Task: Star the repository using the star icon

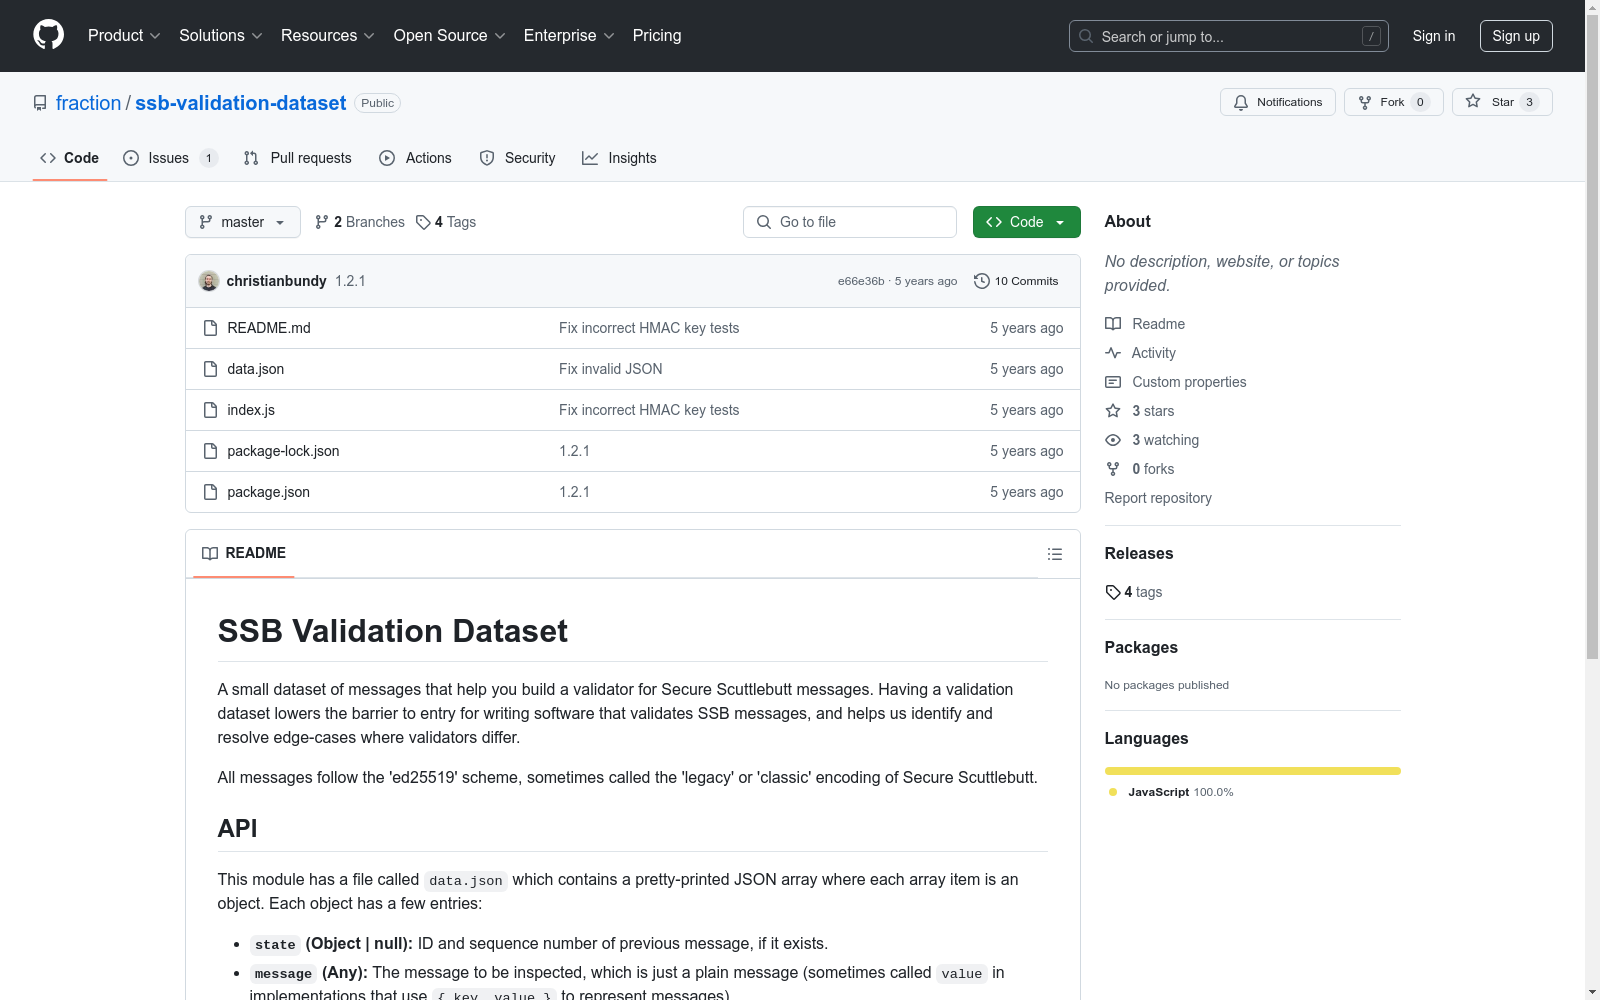Action: pos(1473,101)
